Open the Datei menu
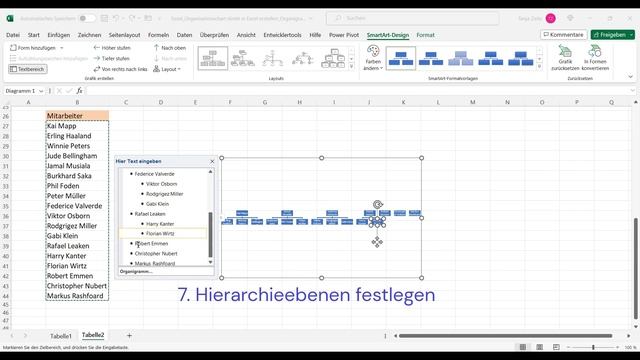The width and height of the screenshot is (640, 360). (x=13, y=35)
